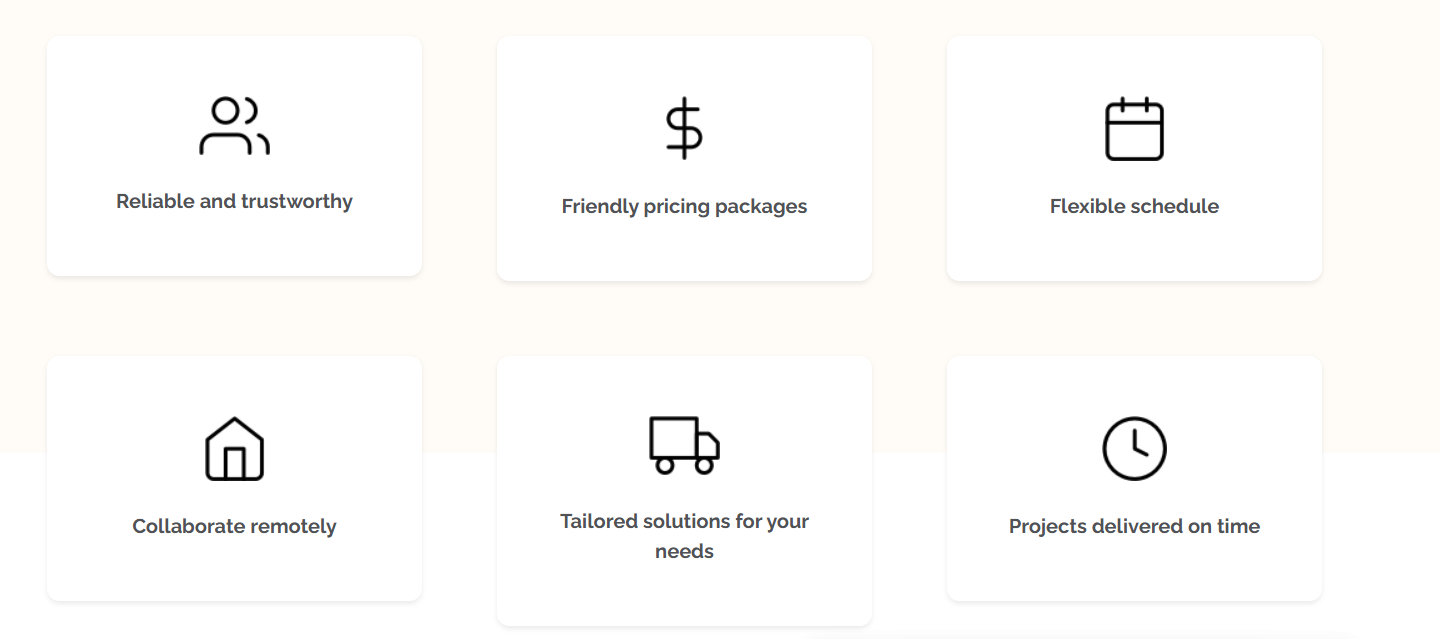Click the 'Flexible schedule' heading
This screenshot has width=1440, height=639.
point(1134,207)
